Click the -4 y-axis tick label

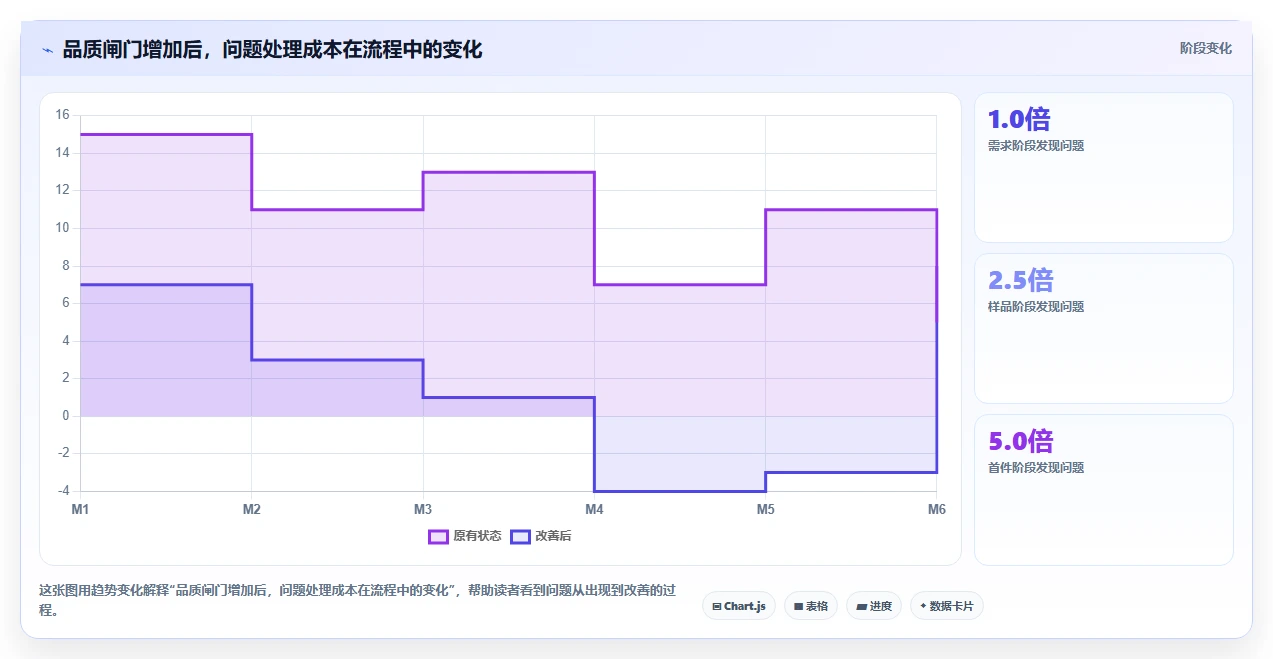coord(63,491)
